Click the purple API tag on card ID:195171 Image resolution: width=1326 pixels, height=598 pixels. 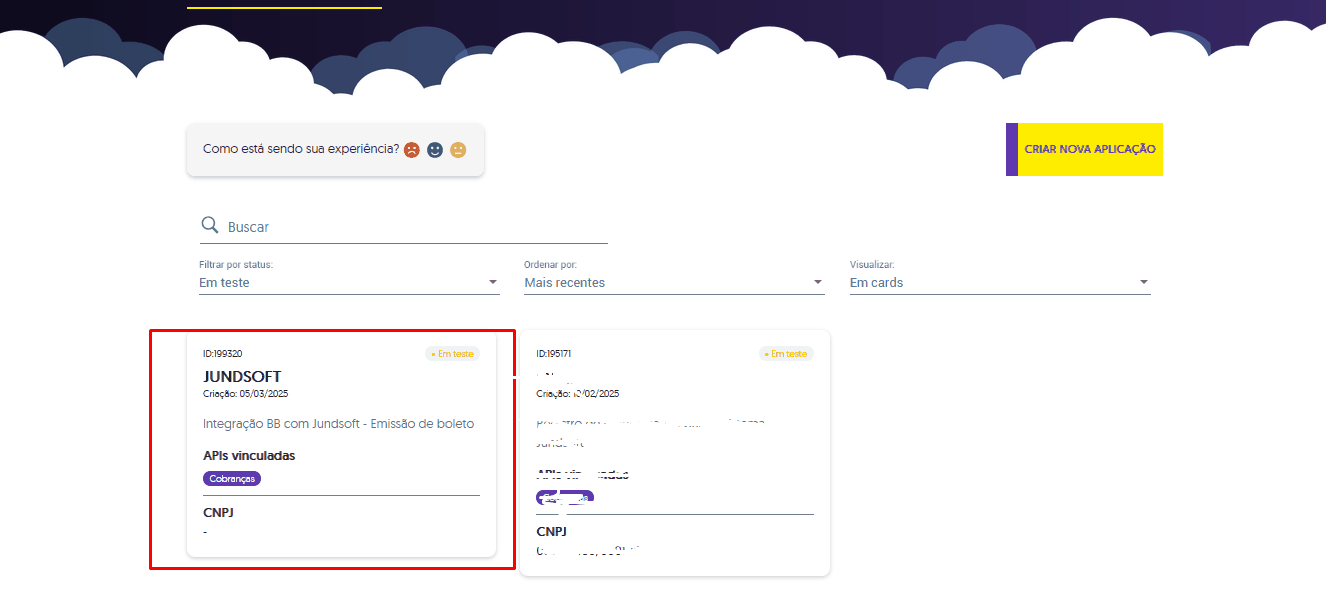click(565, 496)
